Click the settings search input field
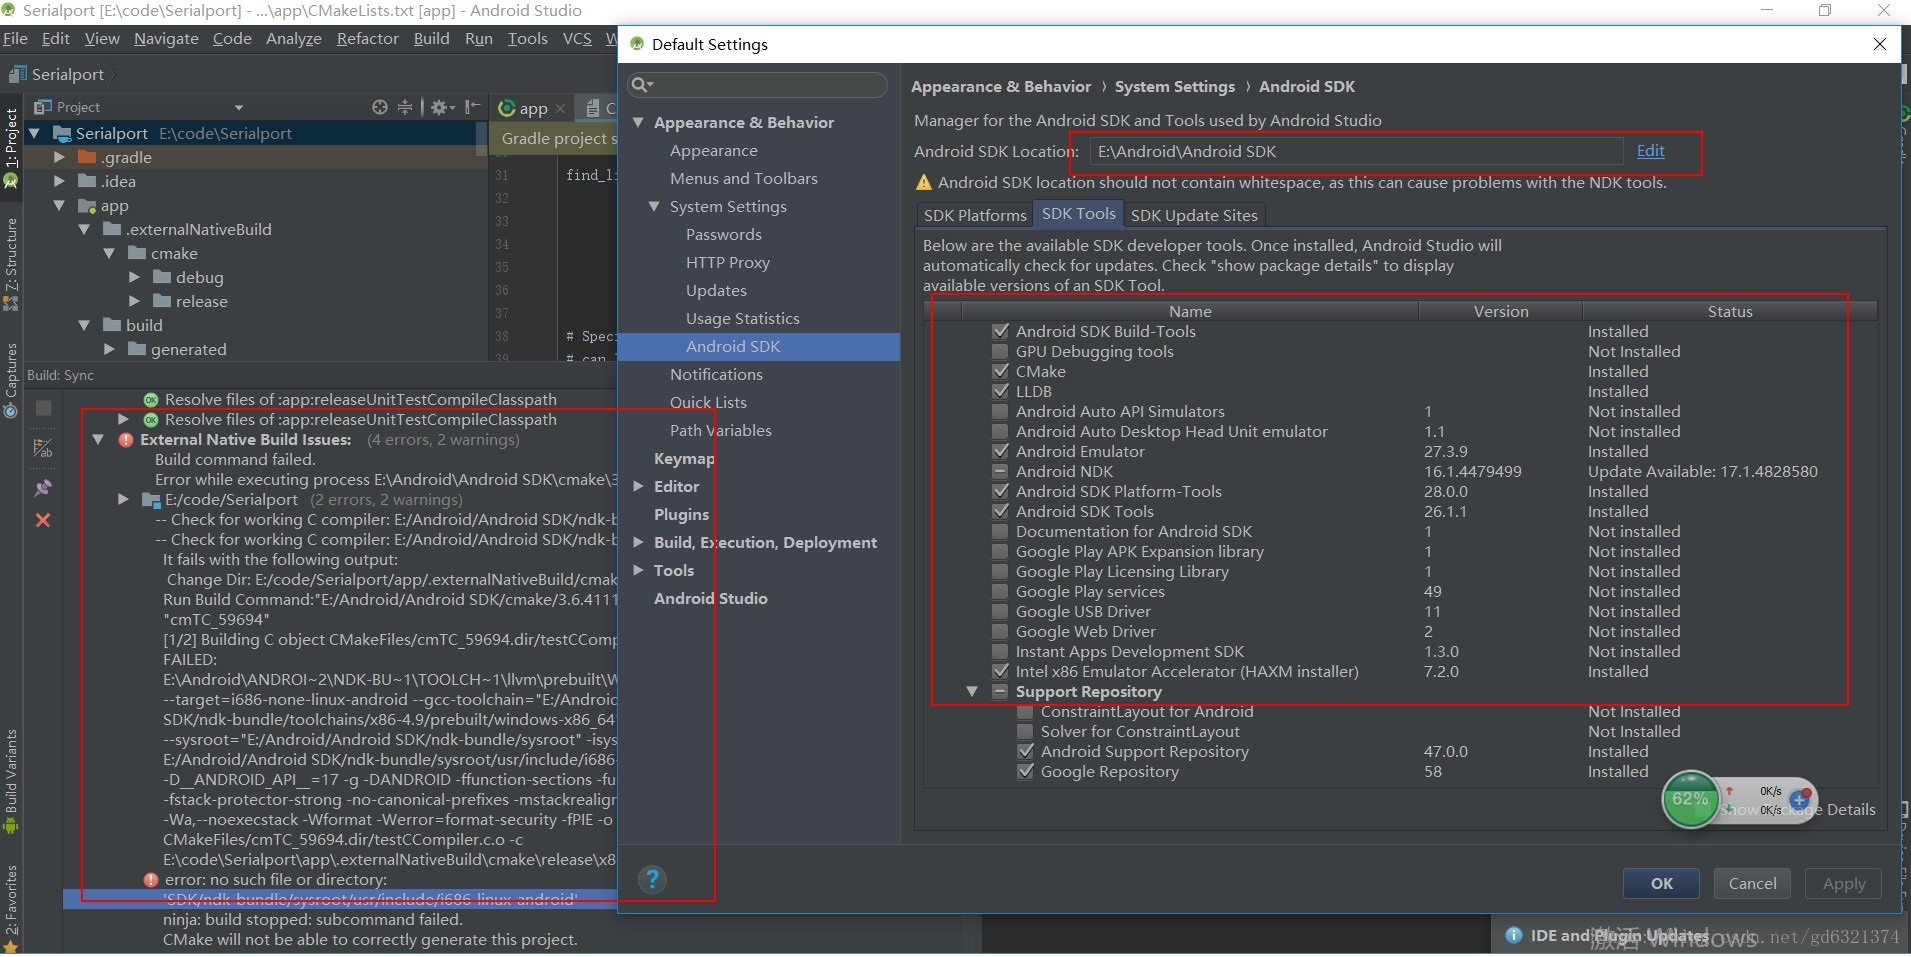1911x957 pixels. click(757, 85)
